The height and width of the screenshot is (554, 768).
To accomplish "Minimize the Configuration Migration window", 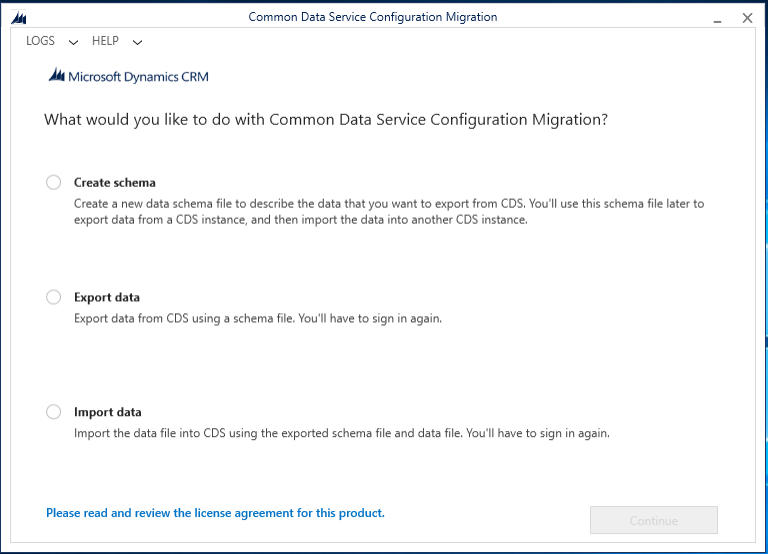I will pos(717,18).
